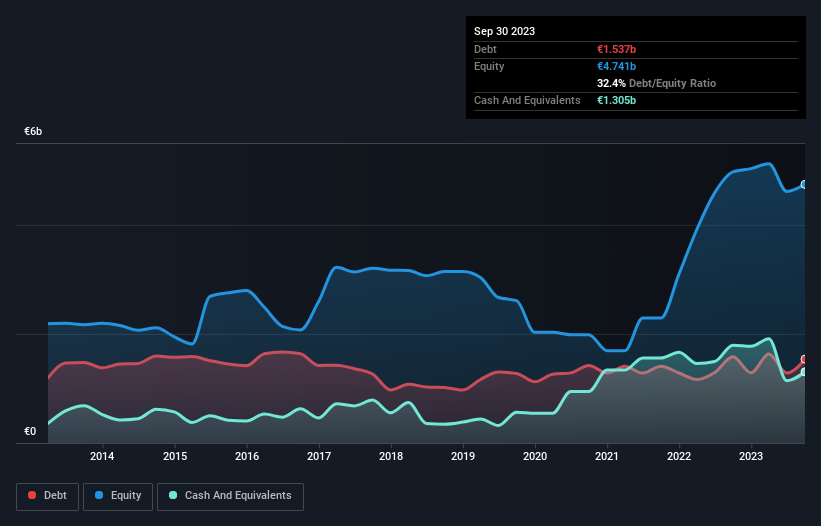Click the 2019 x-axis label
The image size is (821, 526).
point(463,456)
